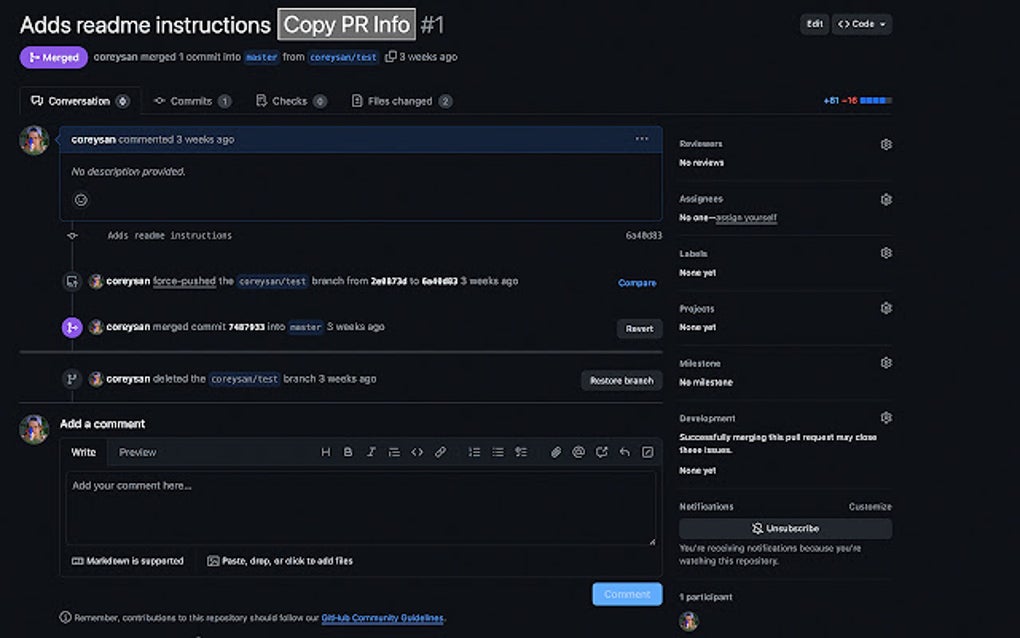This screenshot has width=1020, height=638.
Task: Add emoji reaction to coreysan's comment
Action: click(x=81, y=200)
